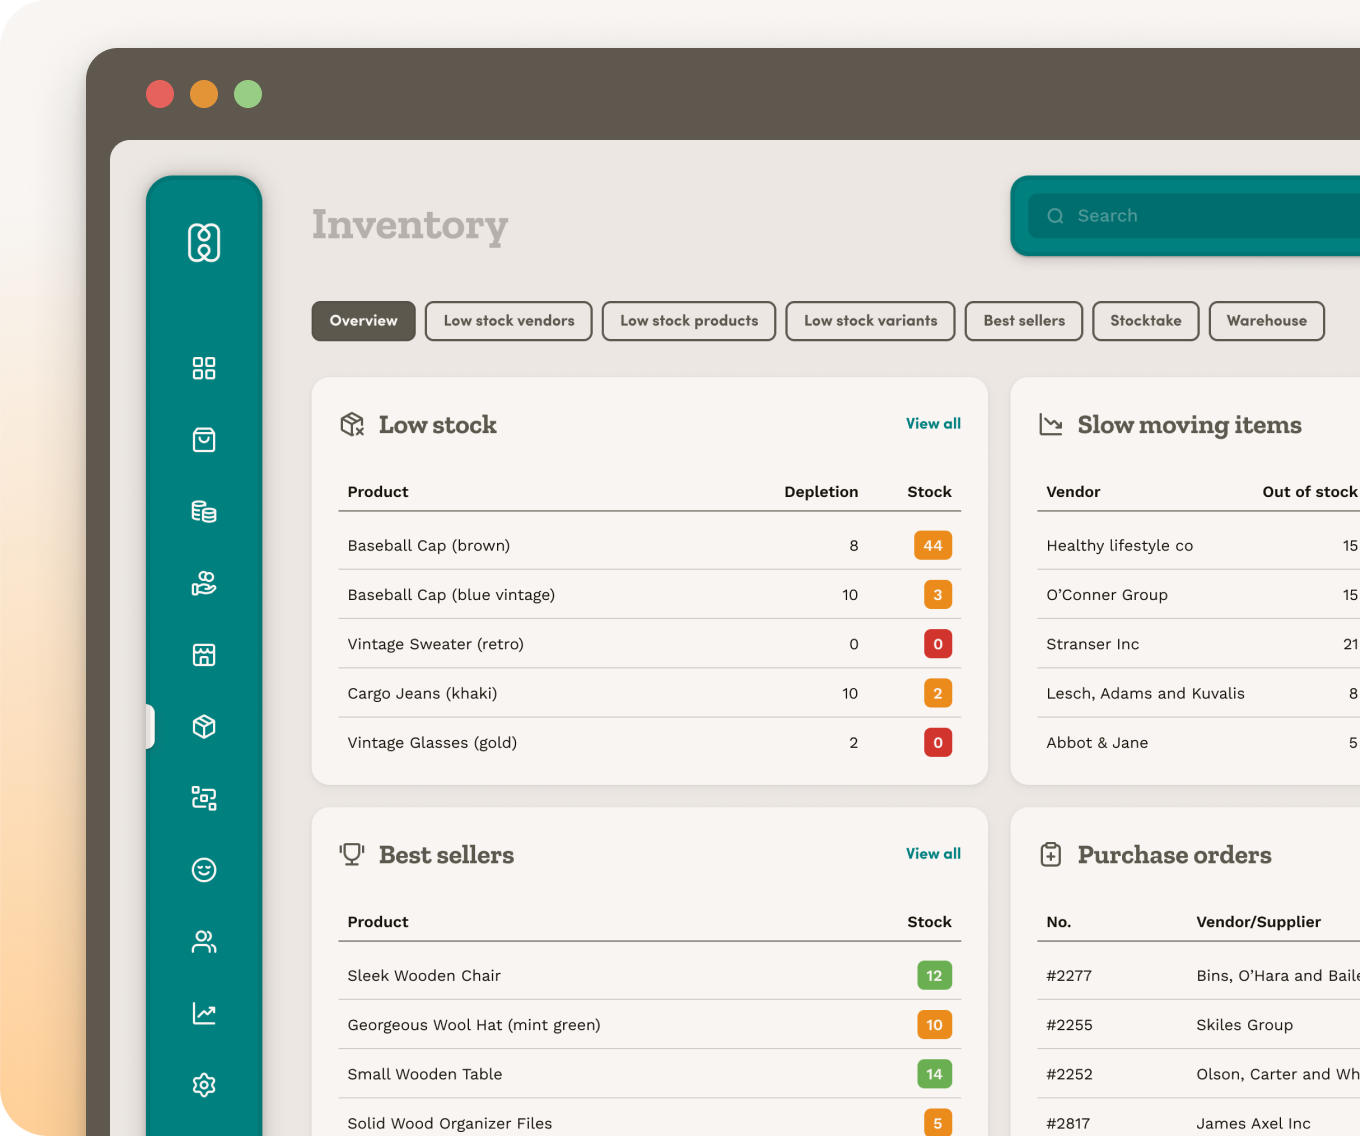The image size is (1360, 1136).
Task: Open the Low stock products tab
Action: point(688,321)
